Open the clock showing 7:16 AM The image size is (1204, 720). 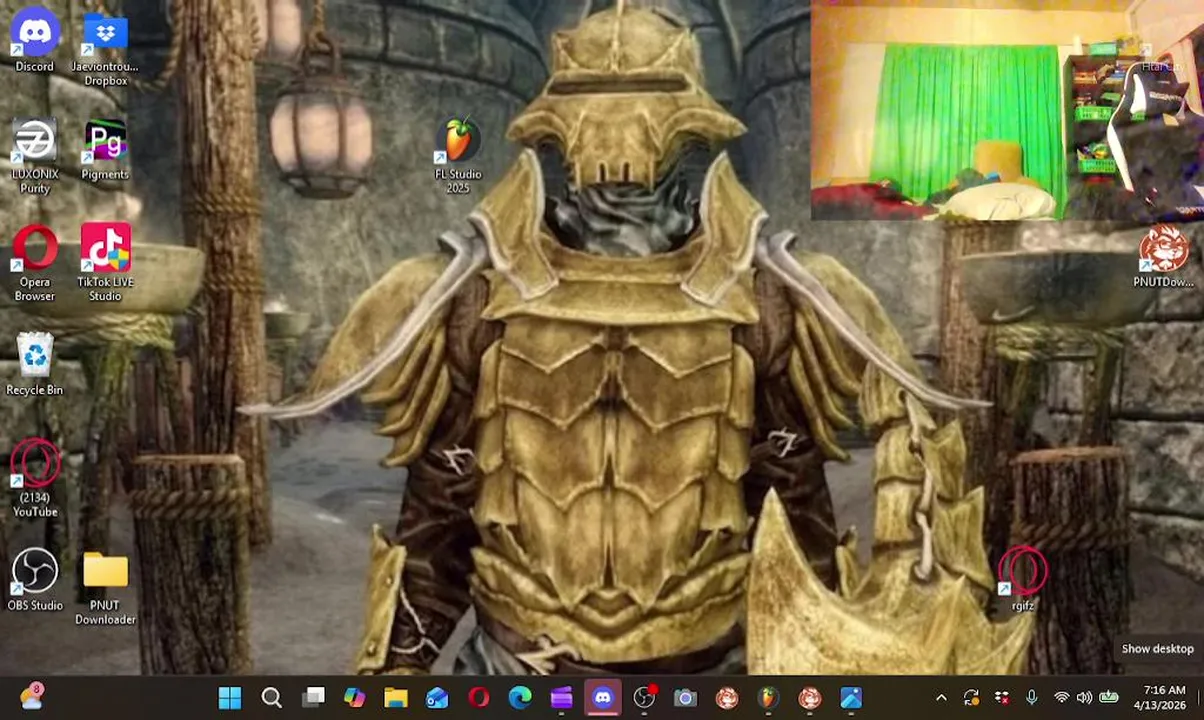[x=1162, y=697]
